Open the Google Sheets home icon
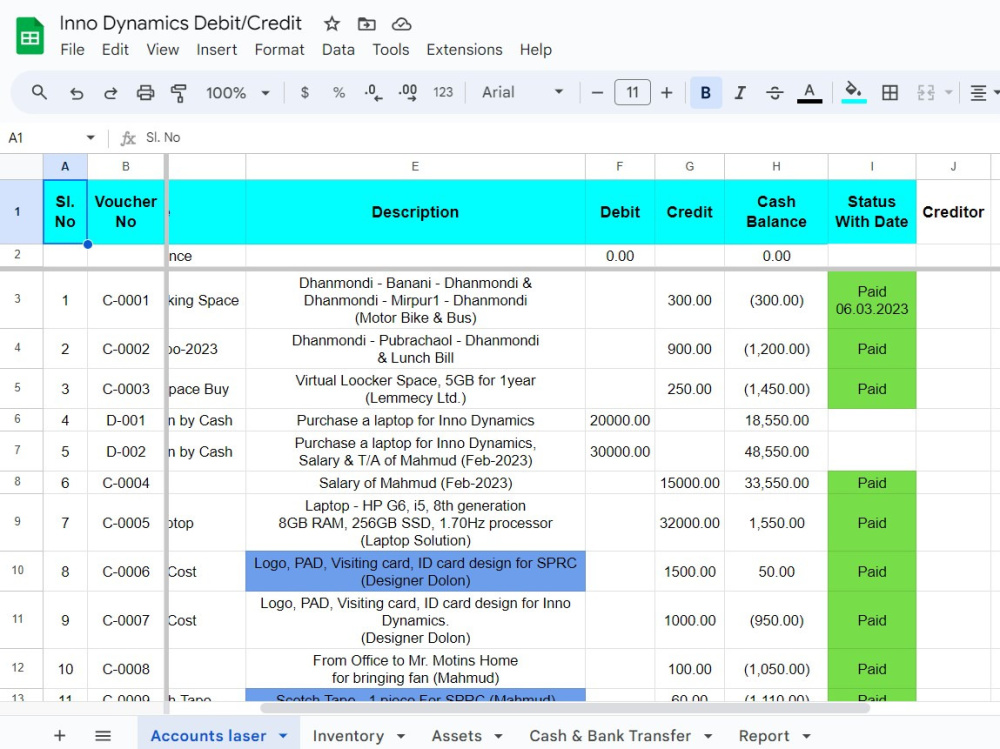The width and height of the screenshot is (1000, 749). point(29,36)
